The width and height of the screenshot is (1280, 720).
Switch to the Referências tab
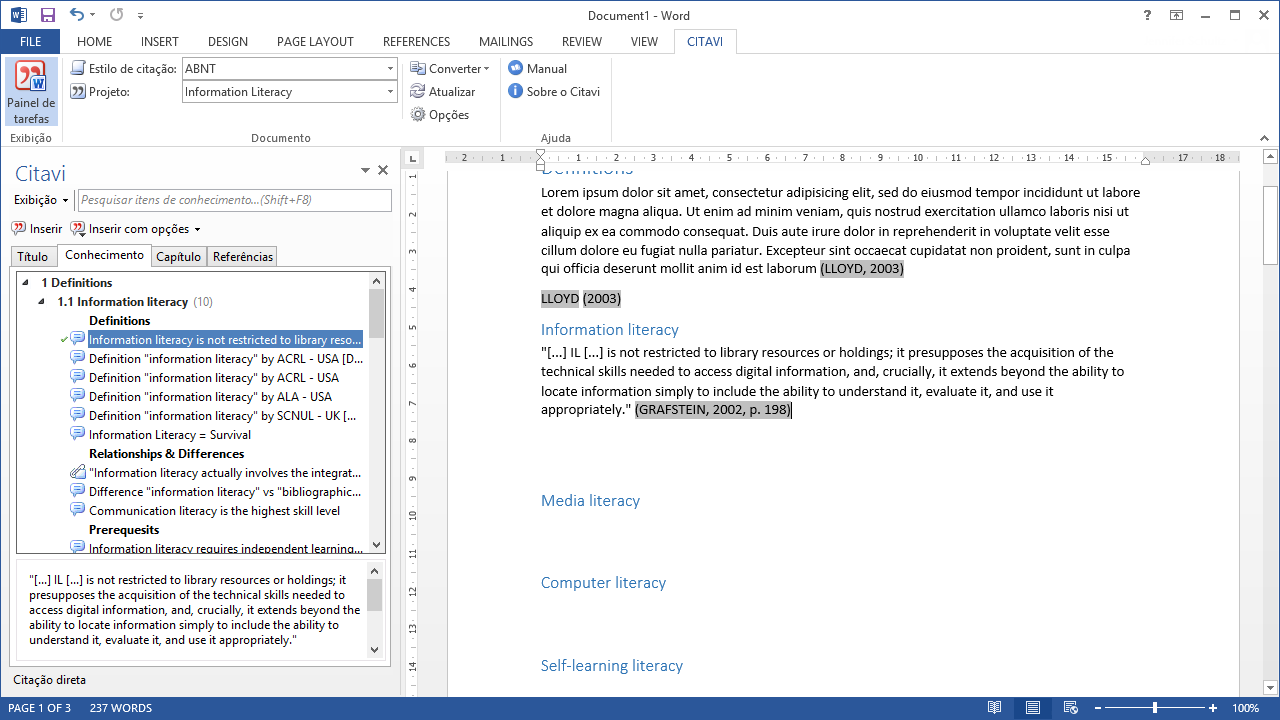tap(243, 257)
